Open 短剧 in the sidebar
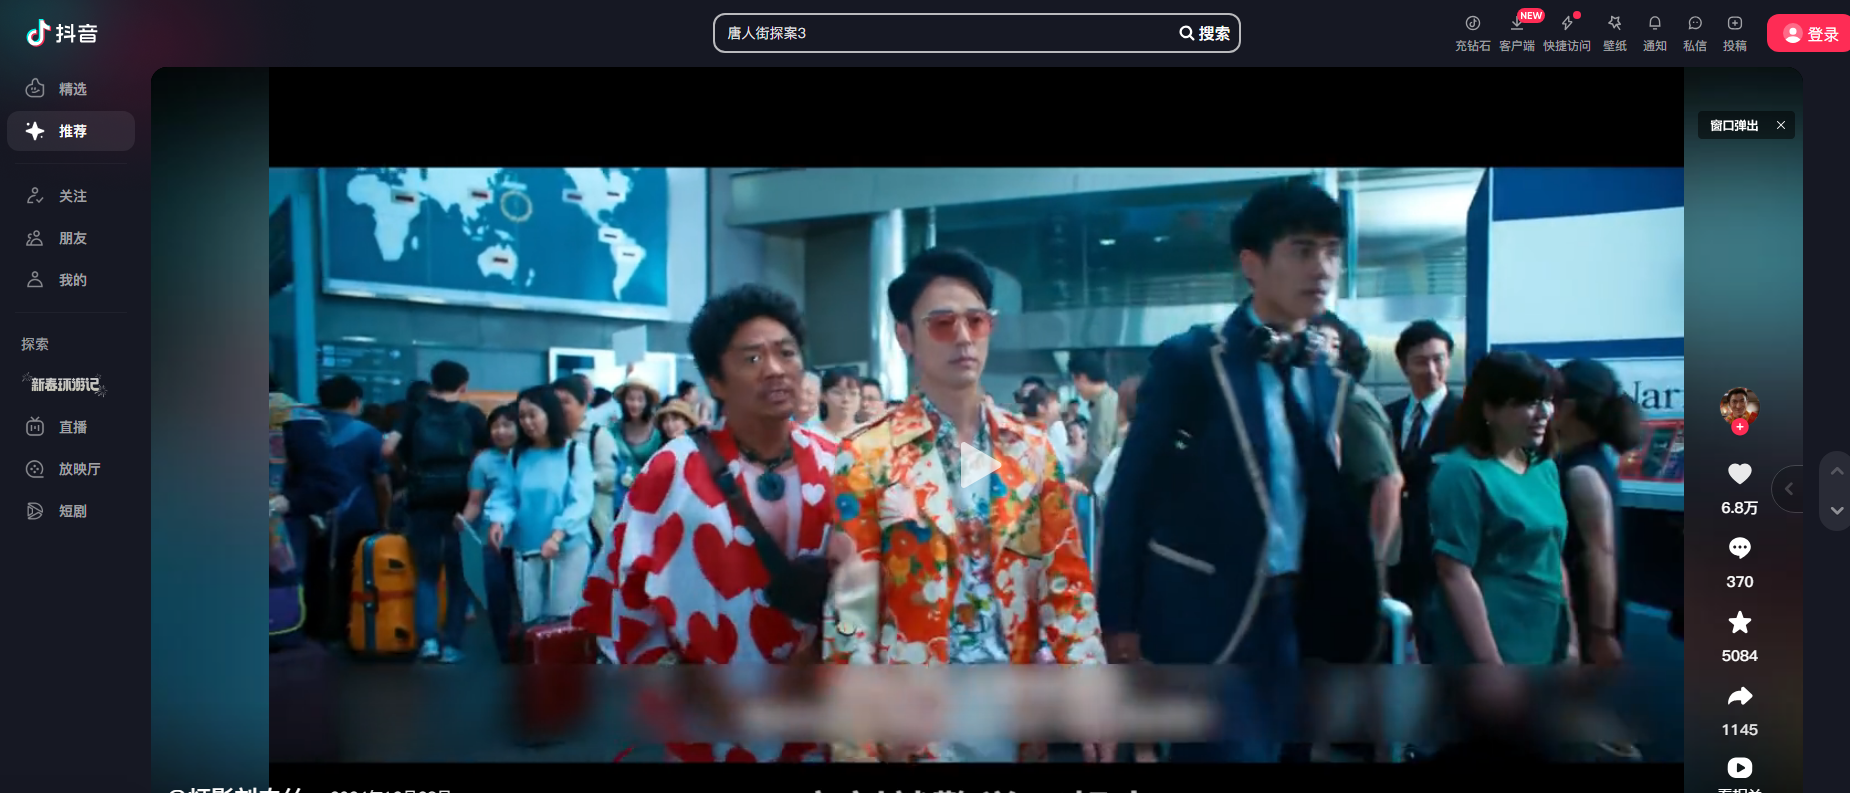 pyautogui.click(x=71, y=511)
